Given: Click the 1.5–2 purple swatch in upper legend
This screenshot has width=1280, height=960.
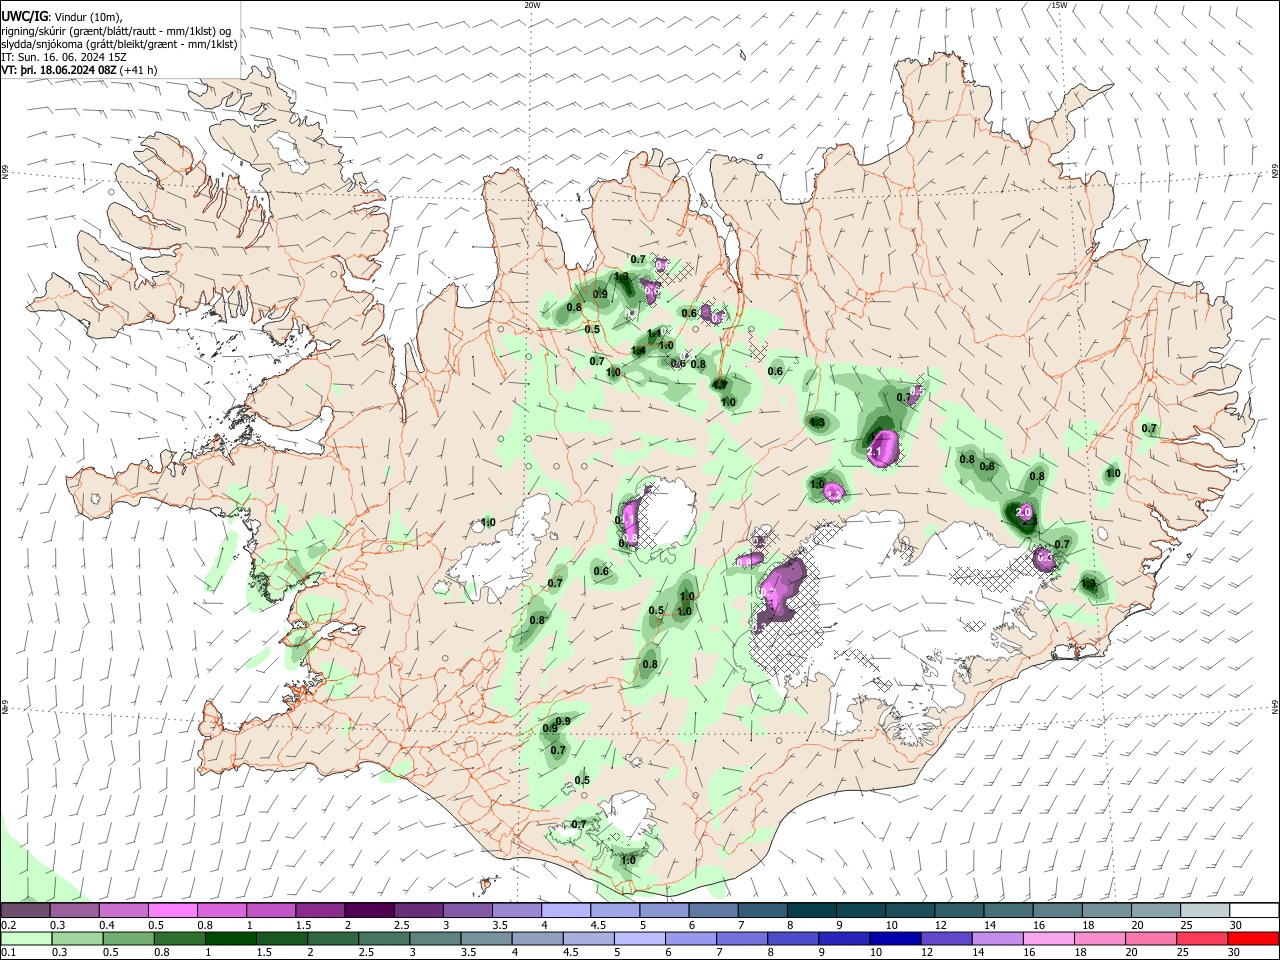Looking at the screenshot, I should point(320,911).
